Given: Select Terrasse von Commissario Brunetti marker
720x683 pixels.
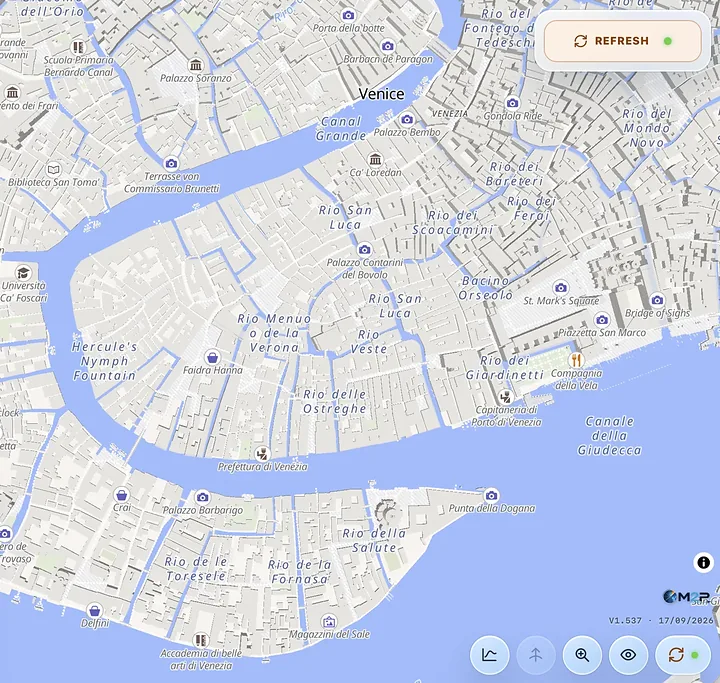Looking at the screenshot, I should point(171,164).
